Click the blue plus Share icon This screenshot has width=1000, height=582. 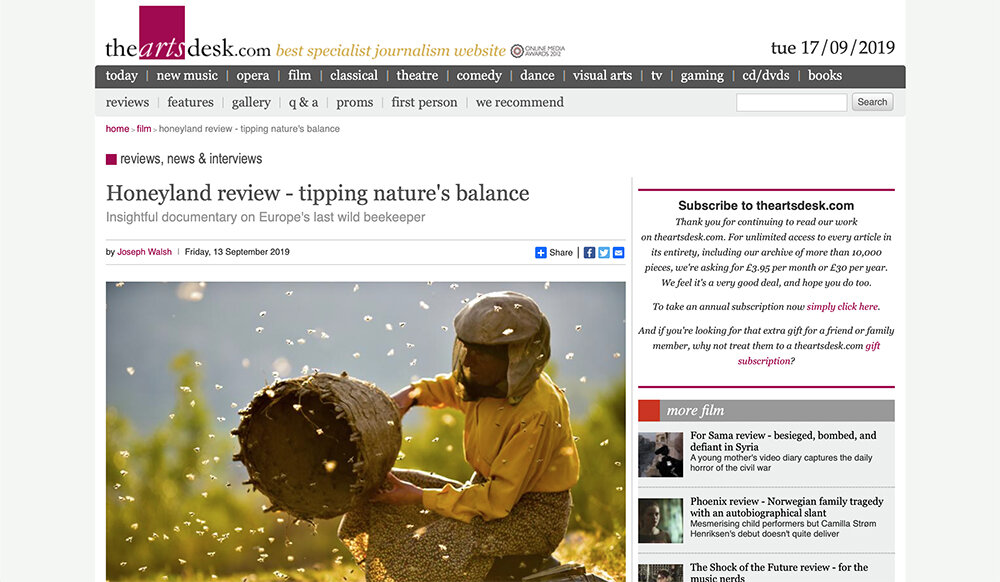pos(540,252)
